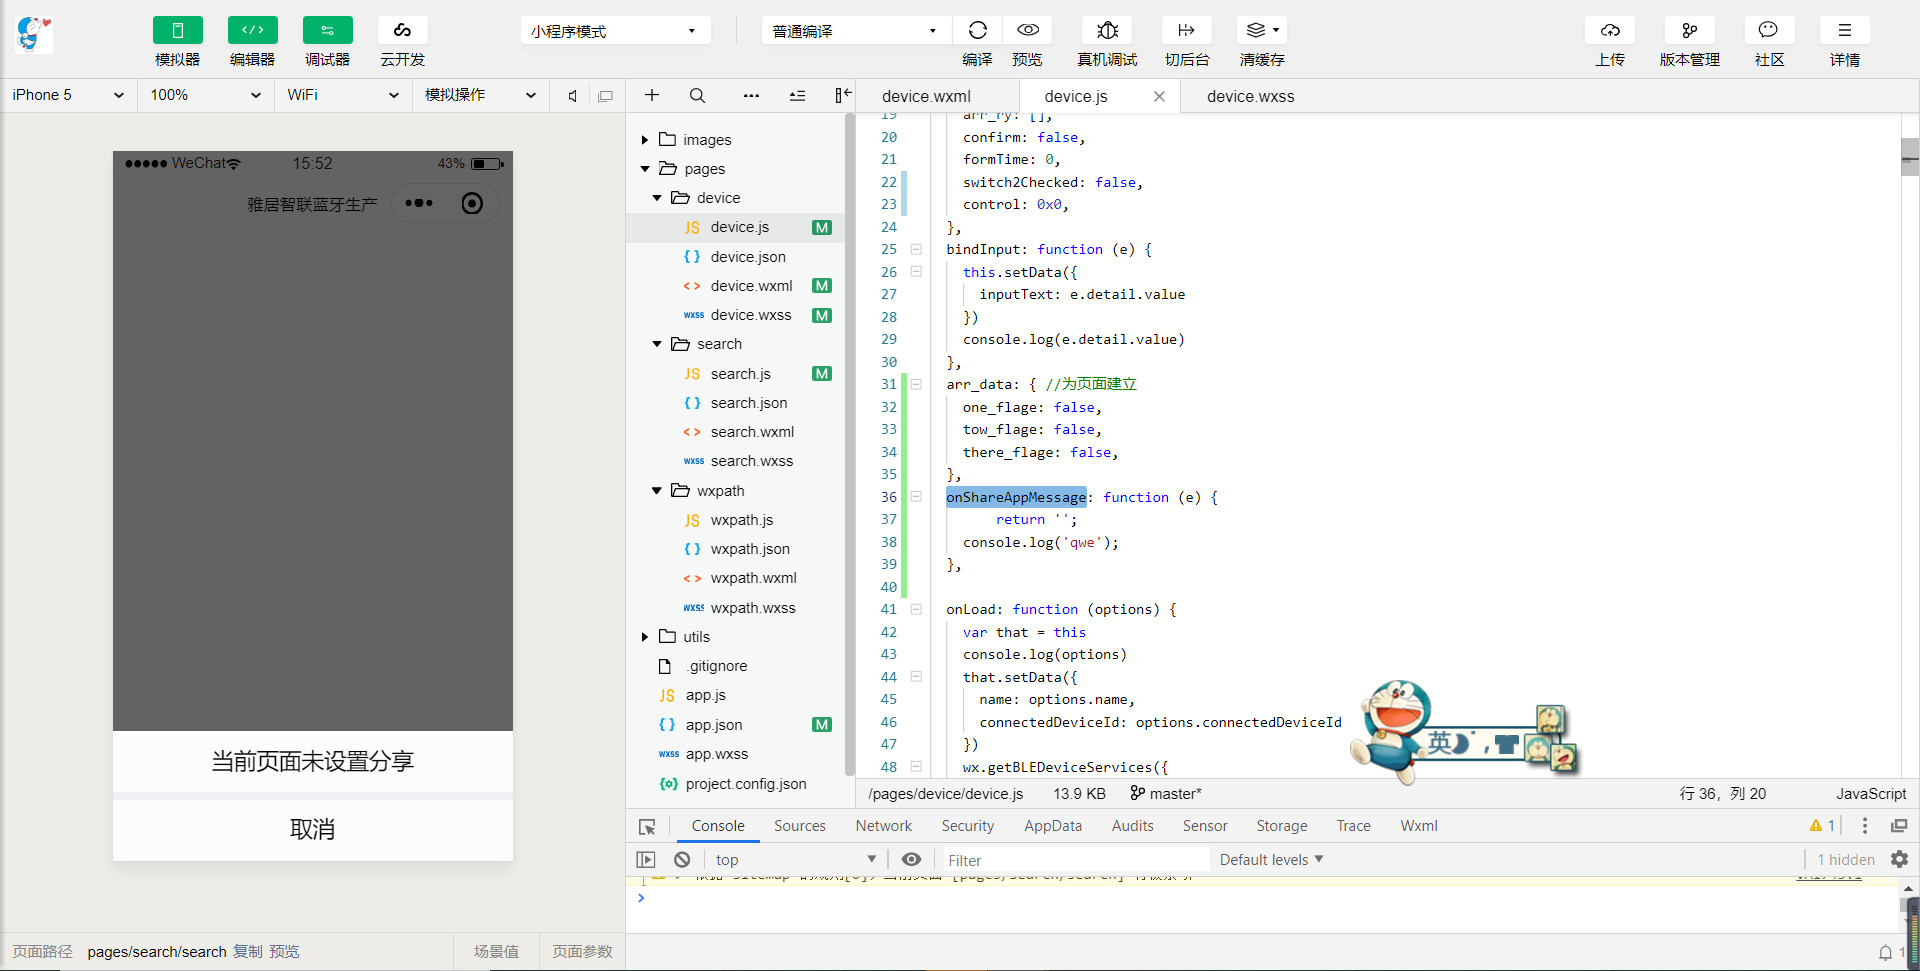
Task: Open the simulator capsule menu dots
Action: pyautogui.click(x=419, y=203)
